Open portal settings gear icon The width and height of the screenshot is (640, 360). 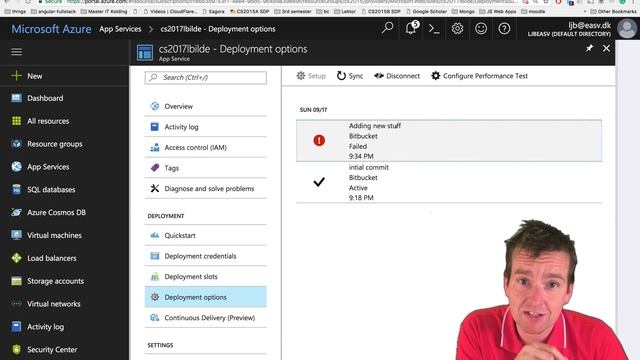click(457, 29)
